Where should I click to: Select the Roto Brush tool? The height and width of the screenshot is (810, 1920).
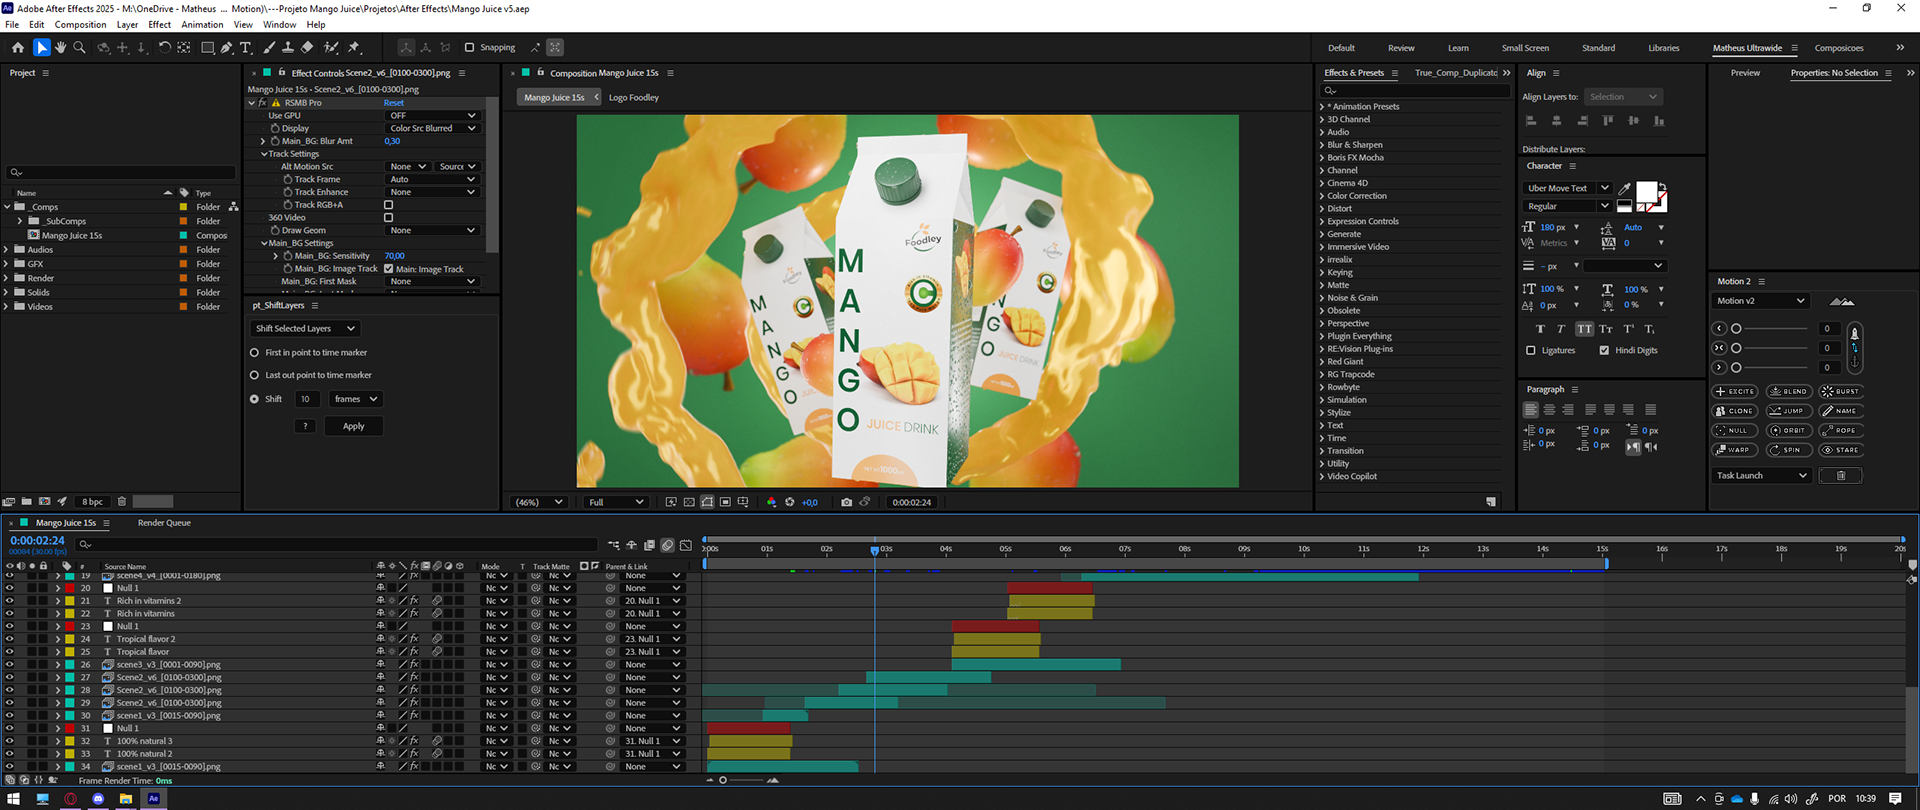331,47
